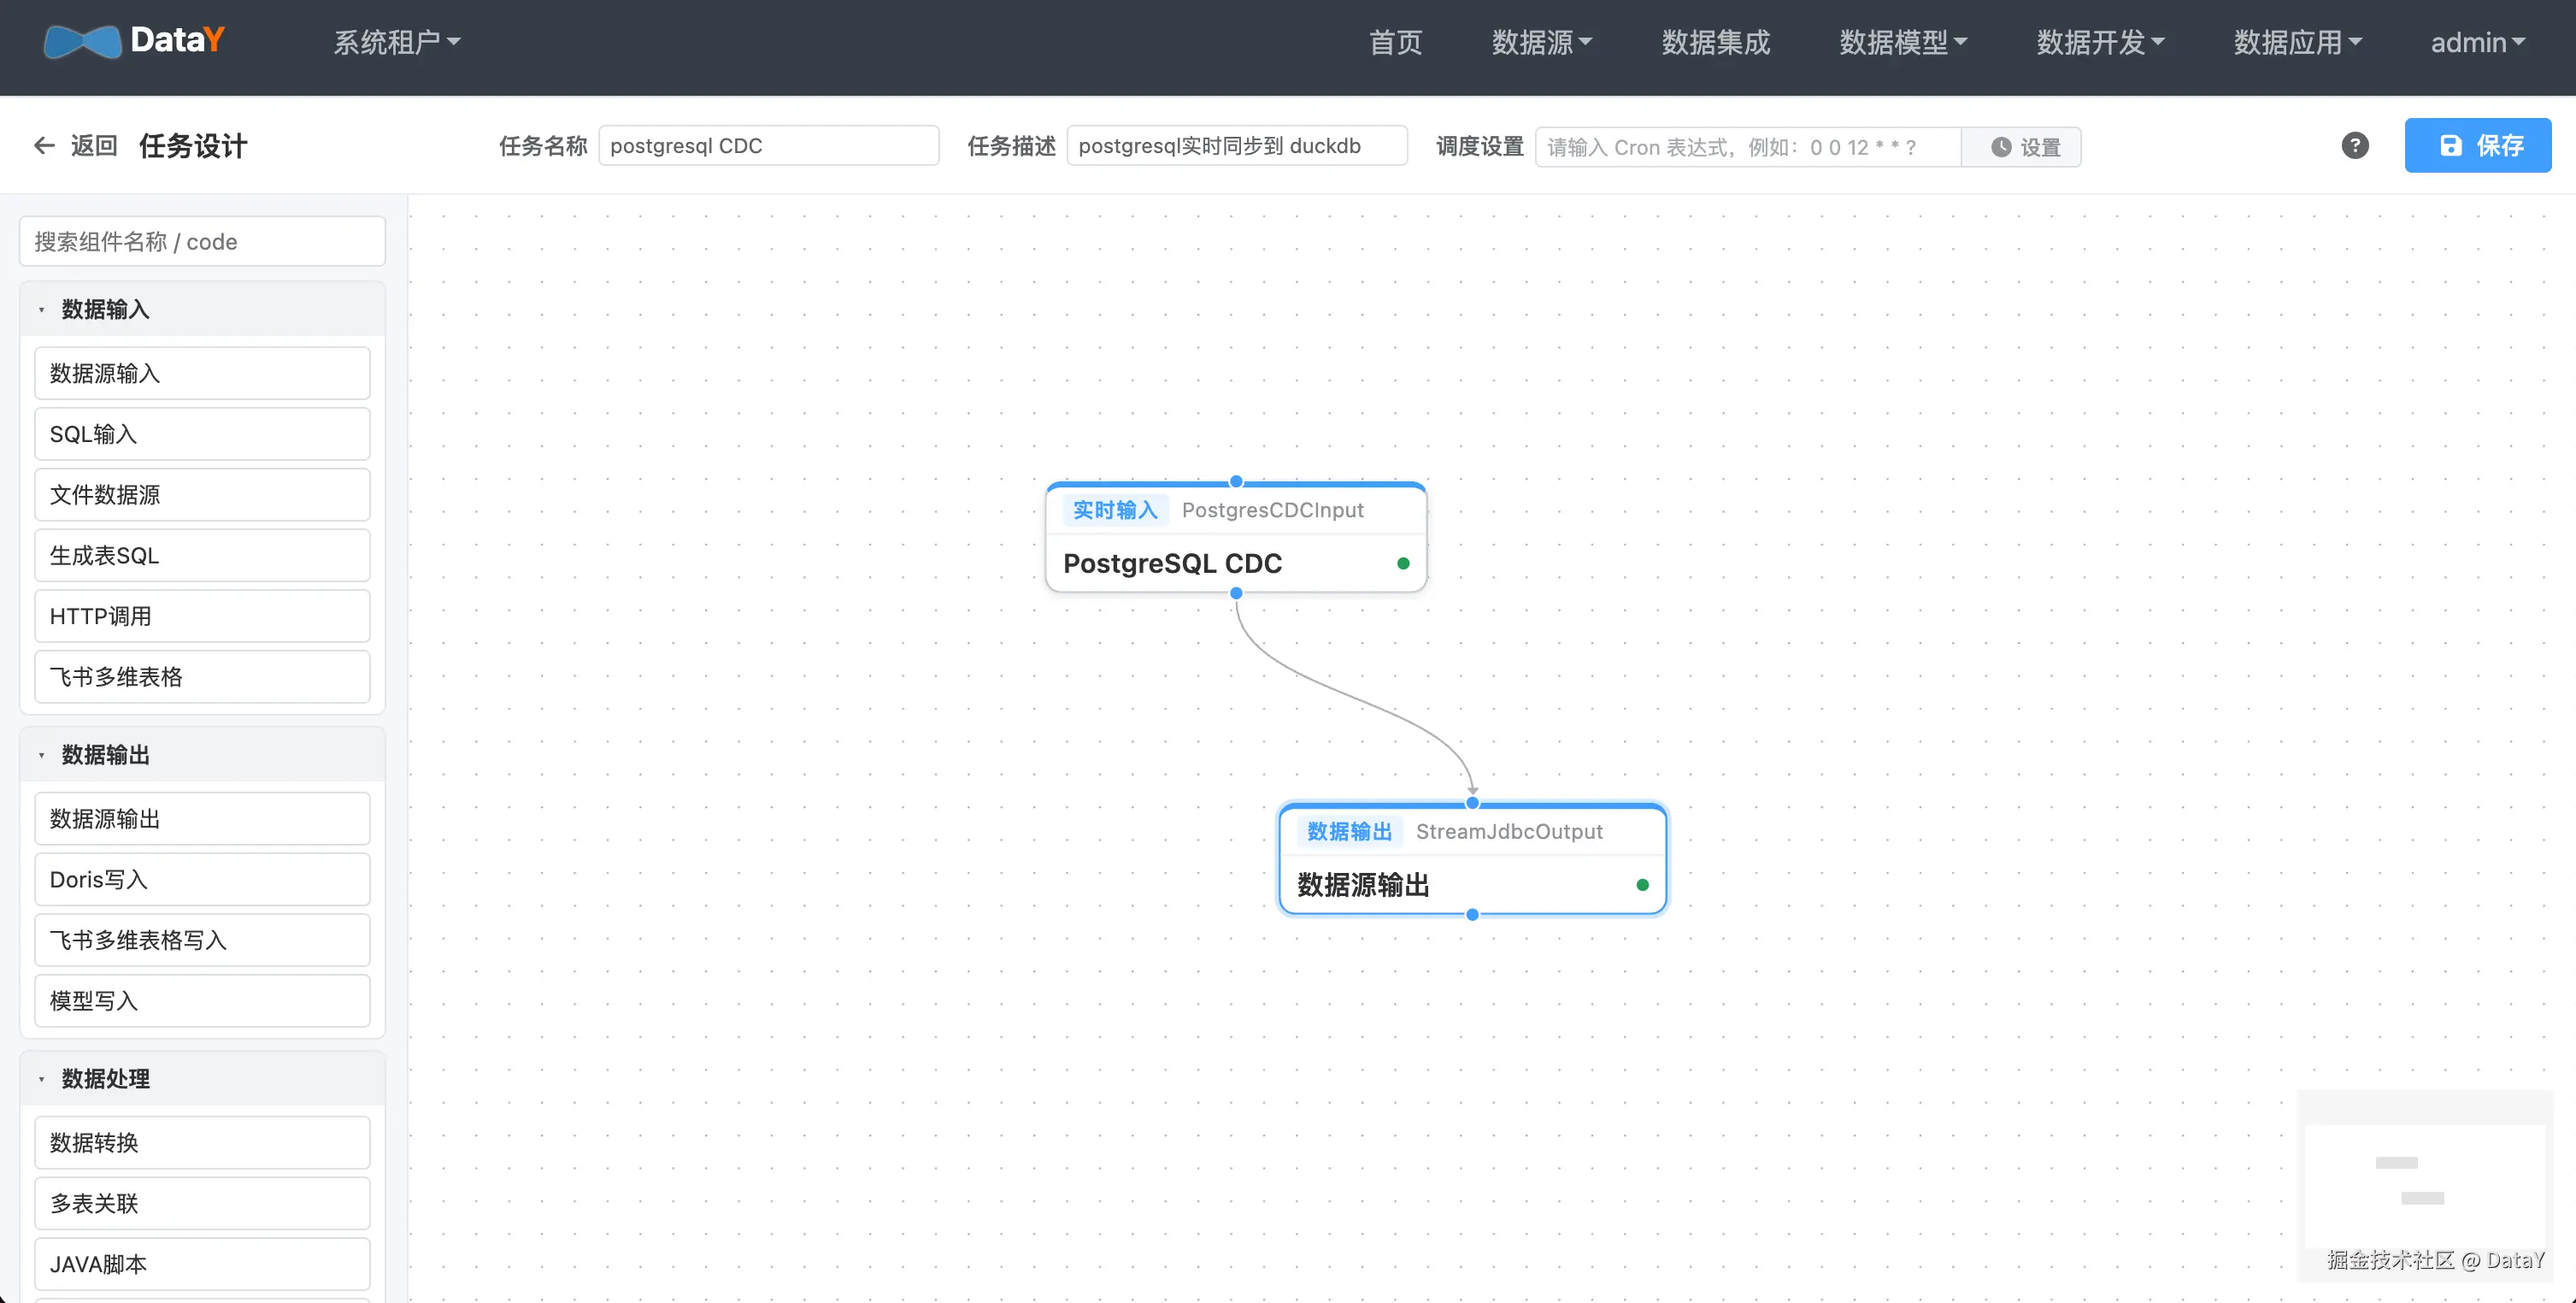Click the canvas minimap thumbnail
Image resolution: width=2576 pixels, height=1303 pixels.
point(2424,1185)
